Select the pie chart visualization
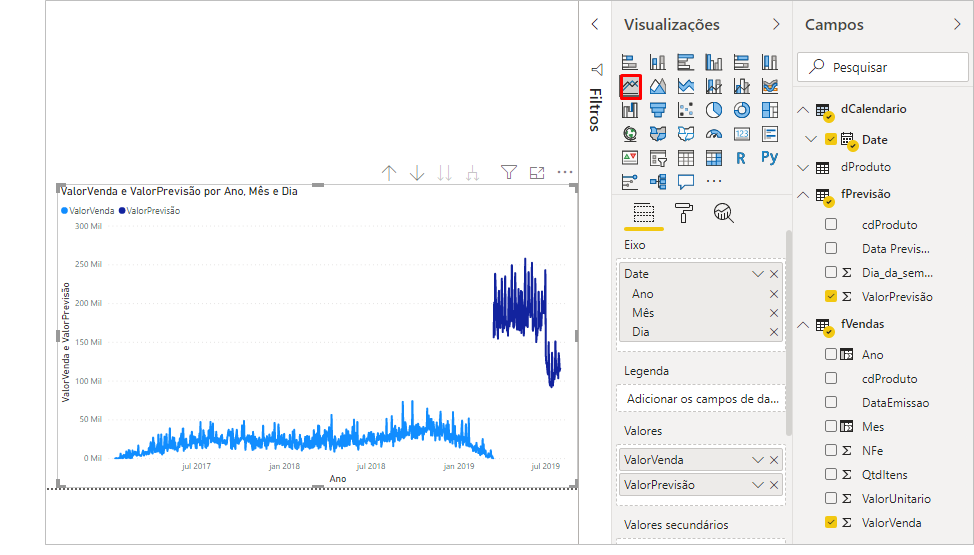This screenshot has height=555, width=974. [714, 110]
